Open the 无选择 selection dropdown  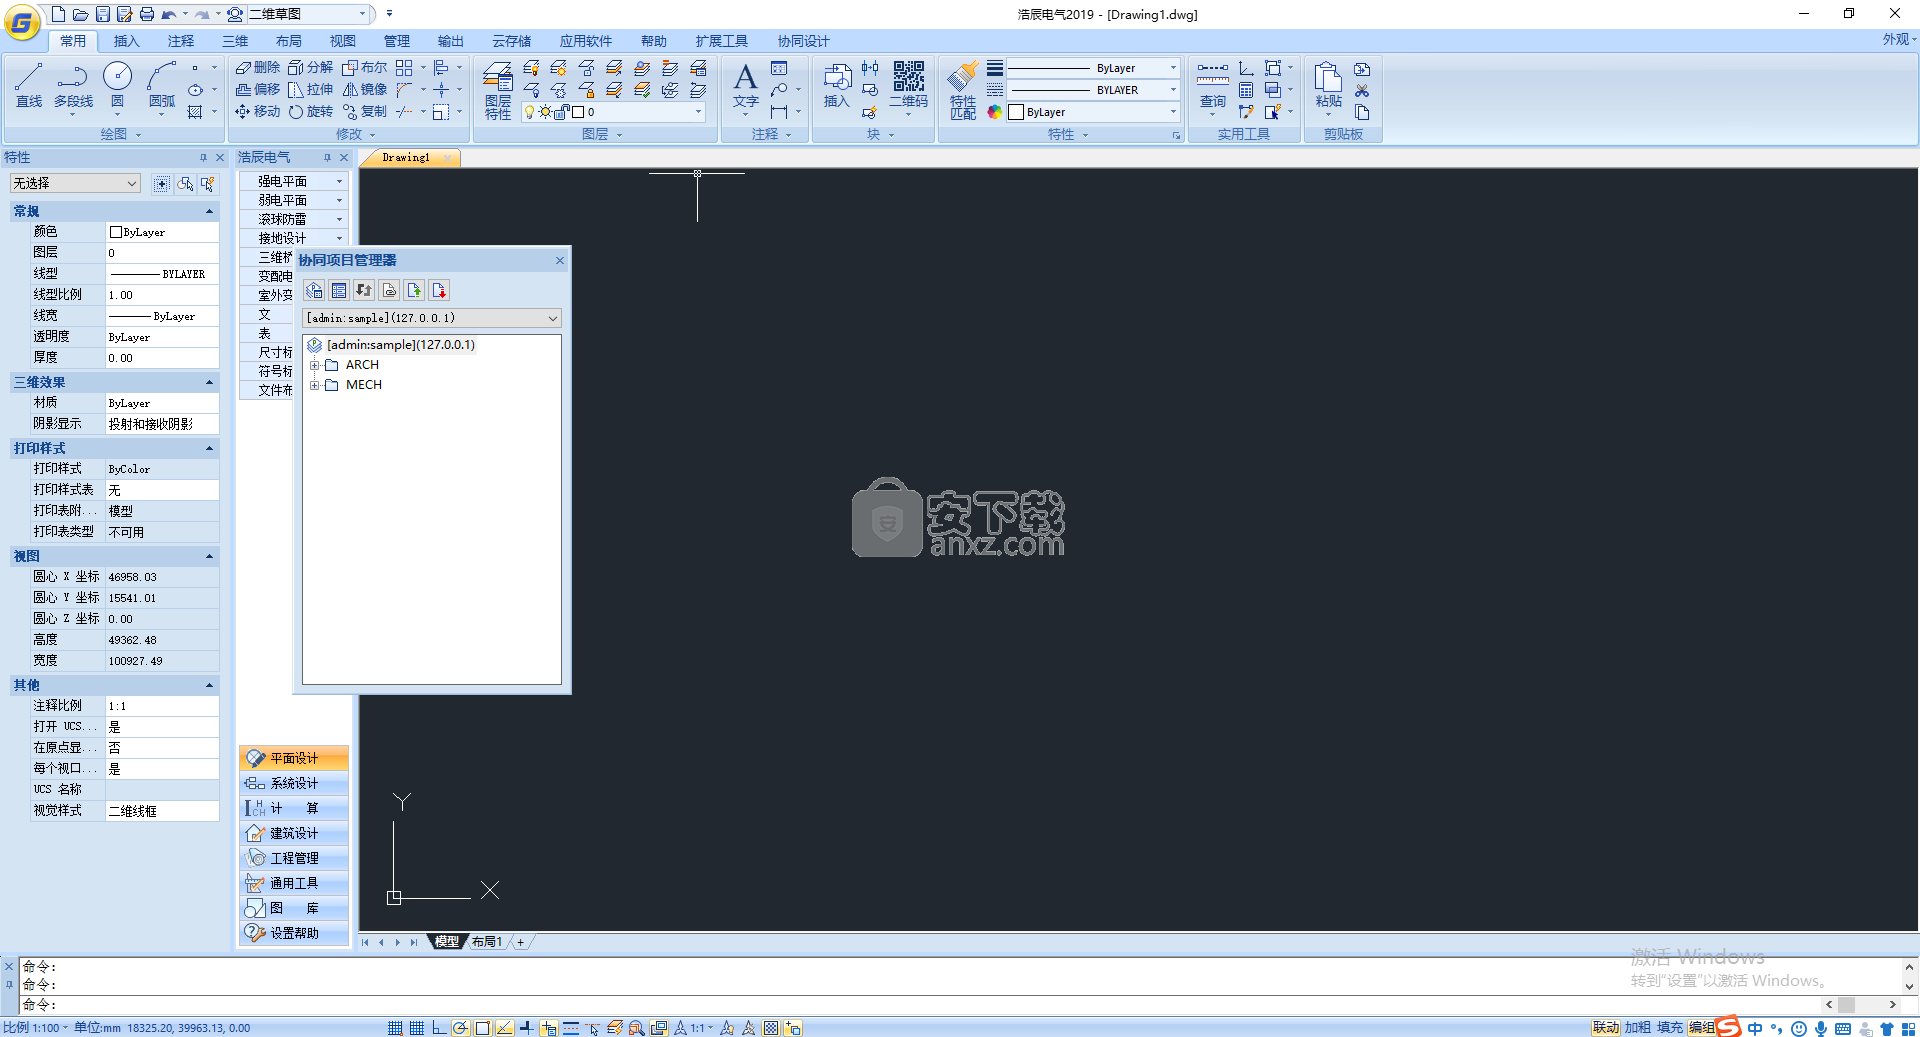point(75,183)
